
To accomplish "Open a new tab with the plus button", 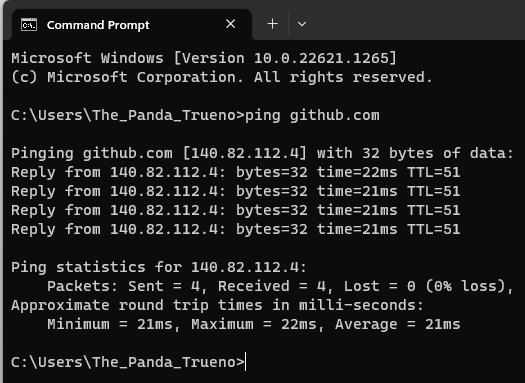I will [x=273, y=24].
